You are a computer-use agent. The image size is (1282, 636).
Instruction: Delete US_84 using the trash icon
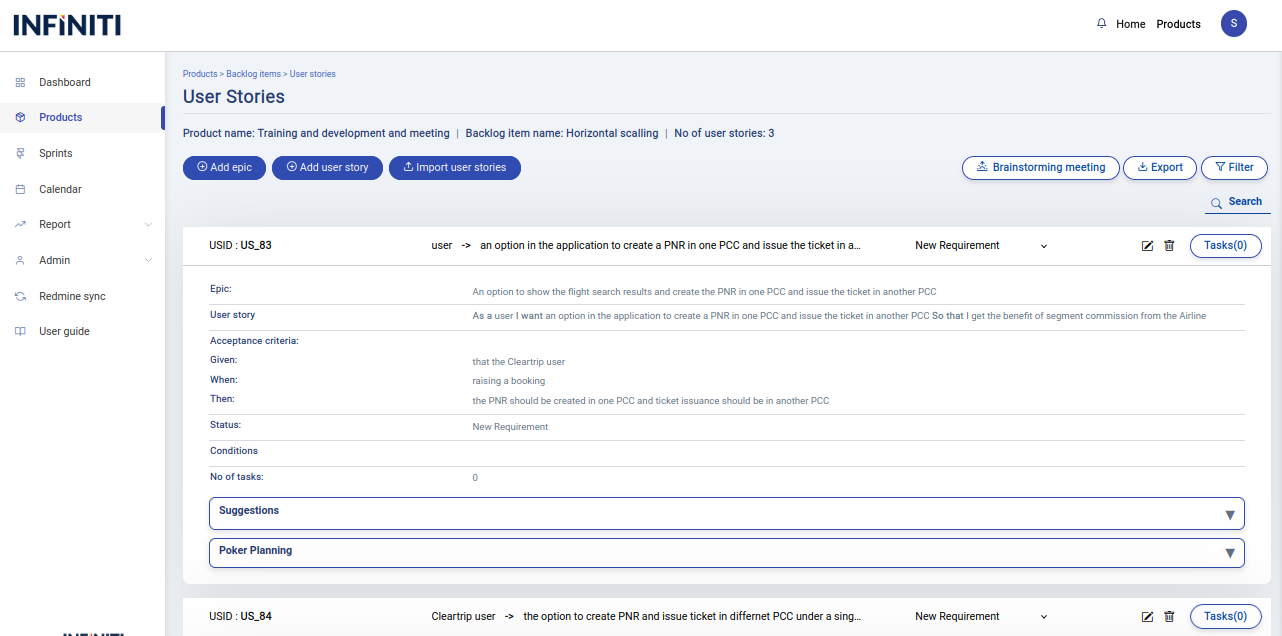pyautogui.click(x=1169, y=617)
